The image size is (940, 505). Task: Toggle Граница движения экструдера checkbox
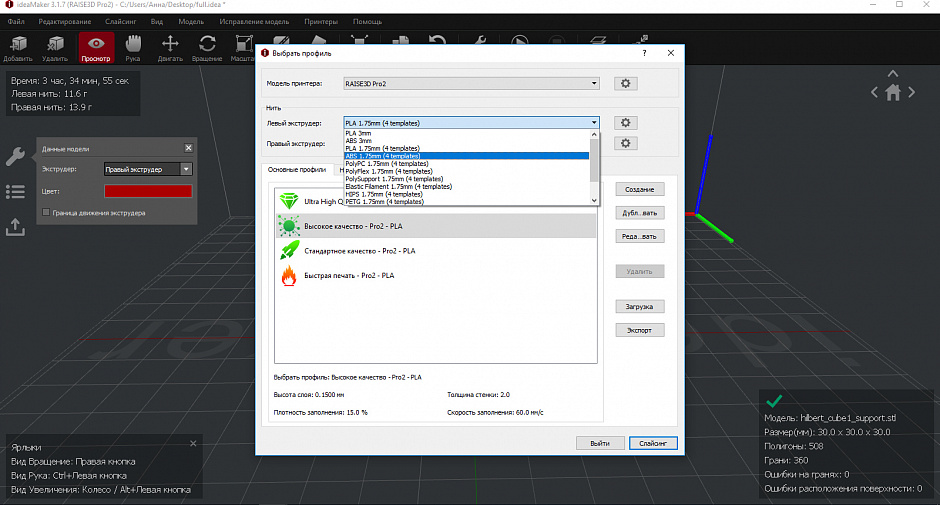[46, 212]
